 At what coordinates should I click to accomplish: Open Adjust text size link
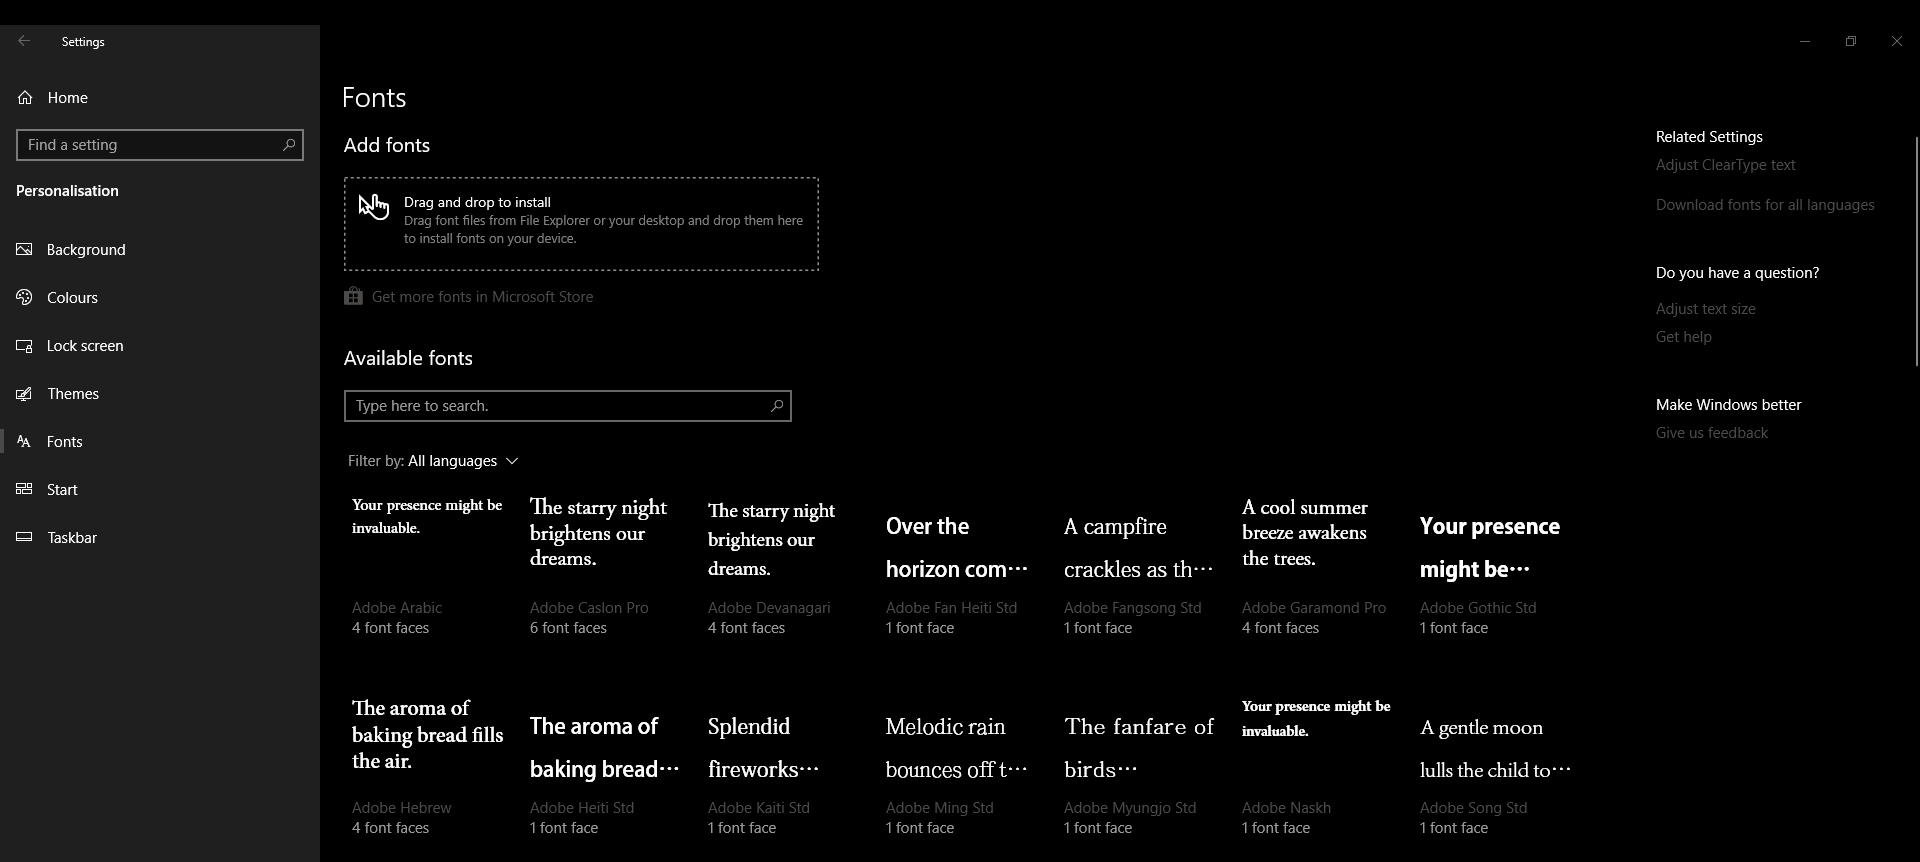[x=1706, y=309]
